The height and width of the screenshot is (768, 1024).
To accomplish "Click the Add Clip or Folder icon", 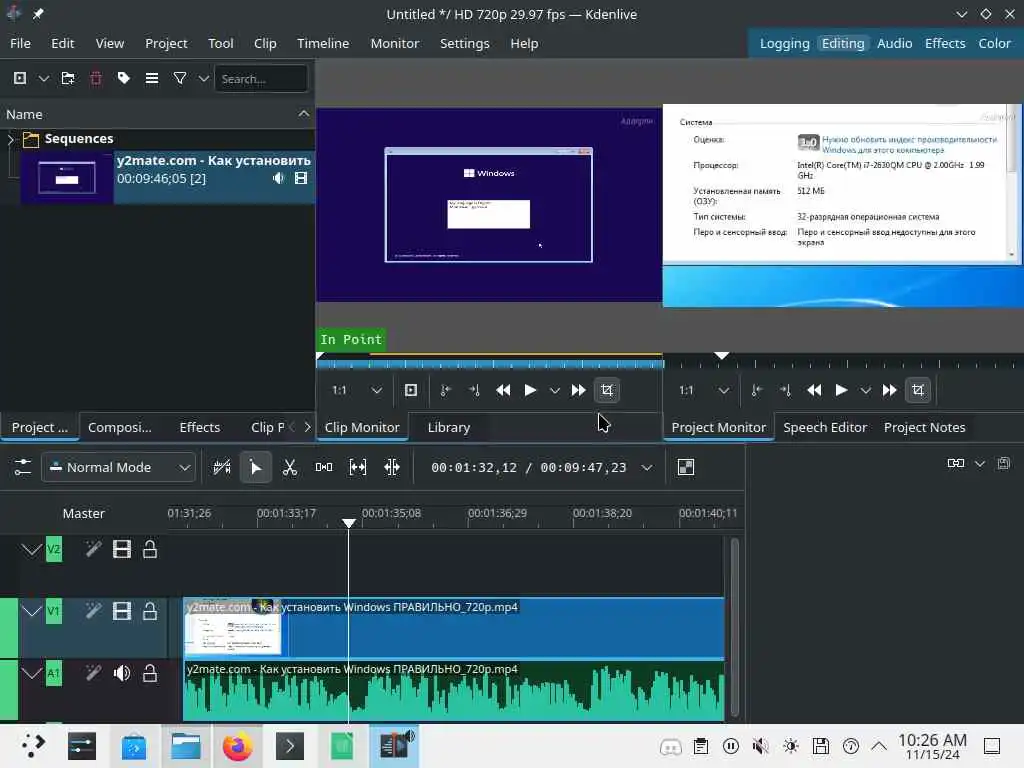I will [20, 78].
